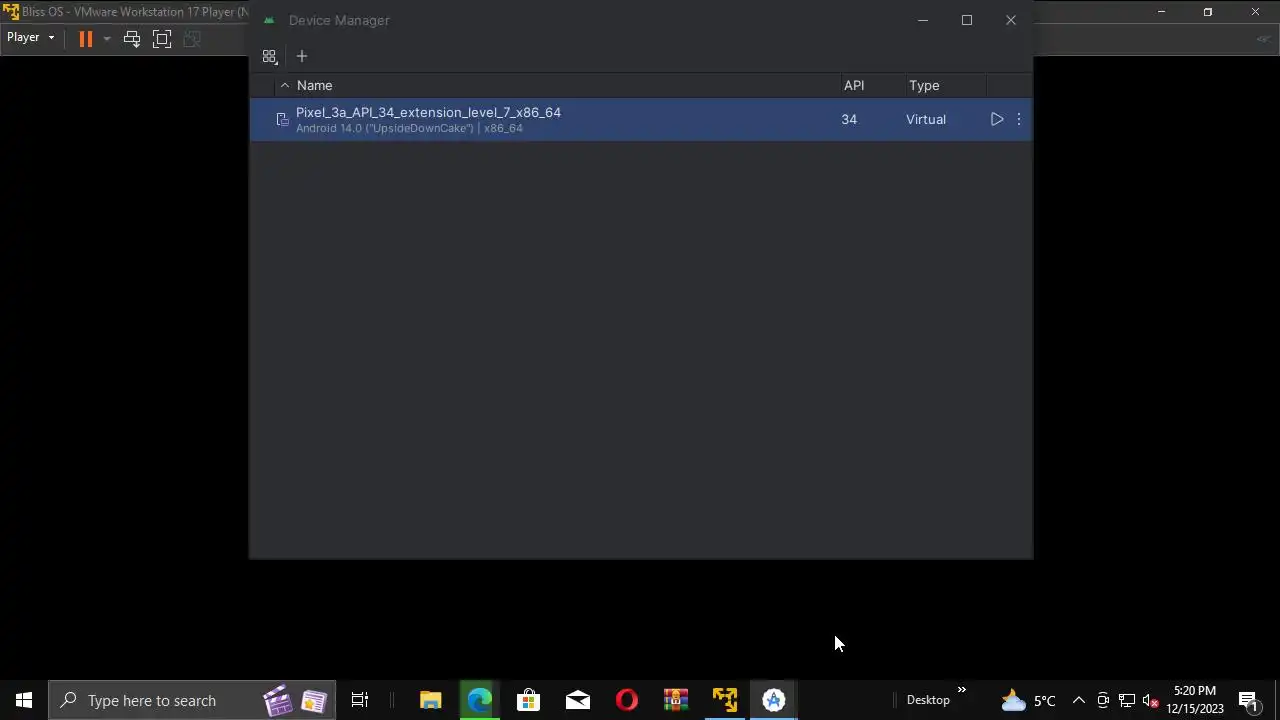
Task: Click the grayed-out VMware Unity mode icon
Action: coord(192,38)
